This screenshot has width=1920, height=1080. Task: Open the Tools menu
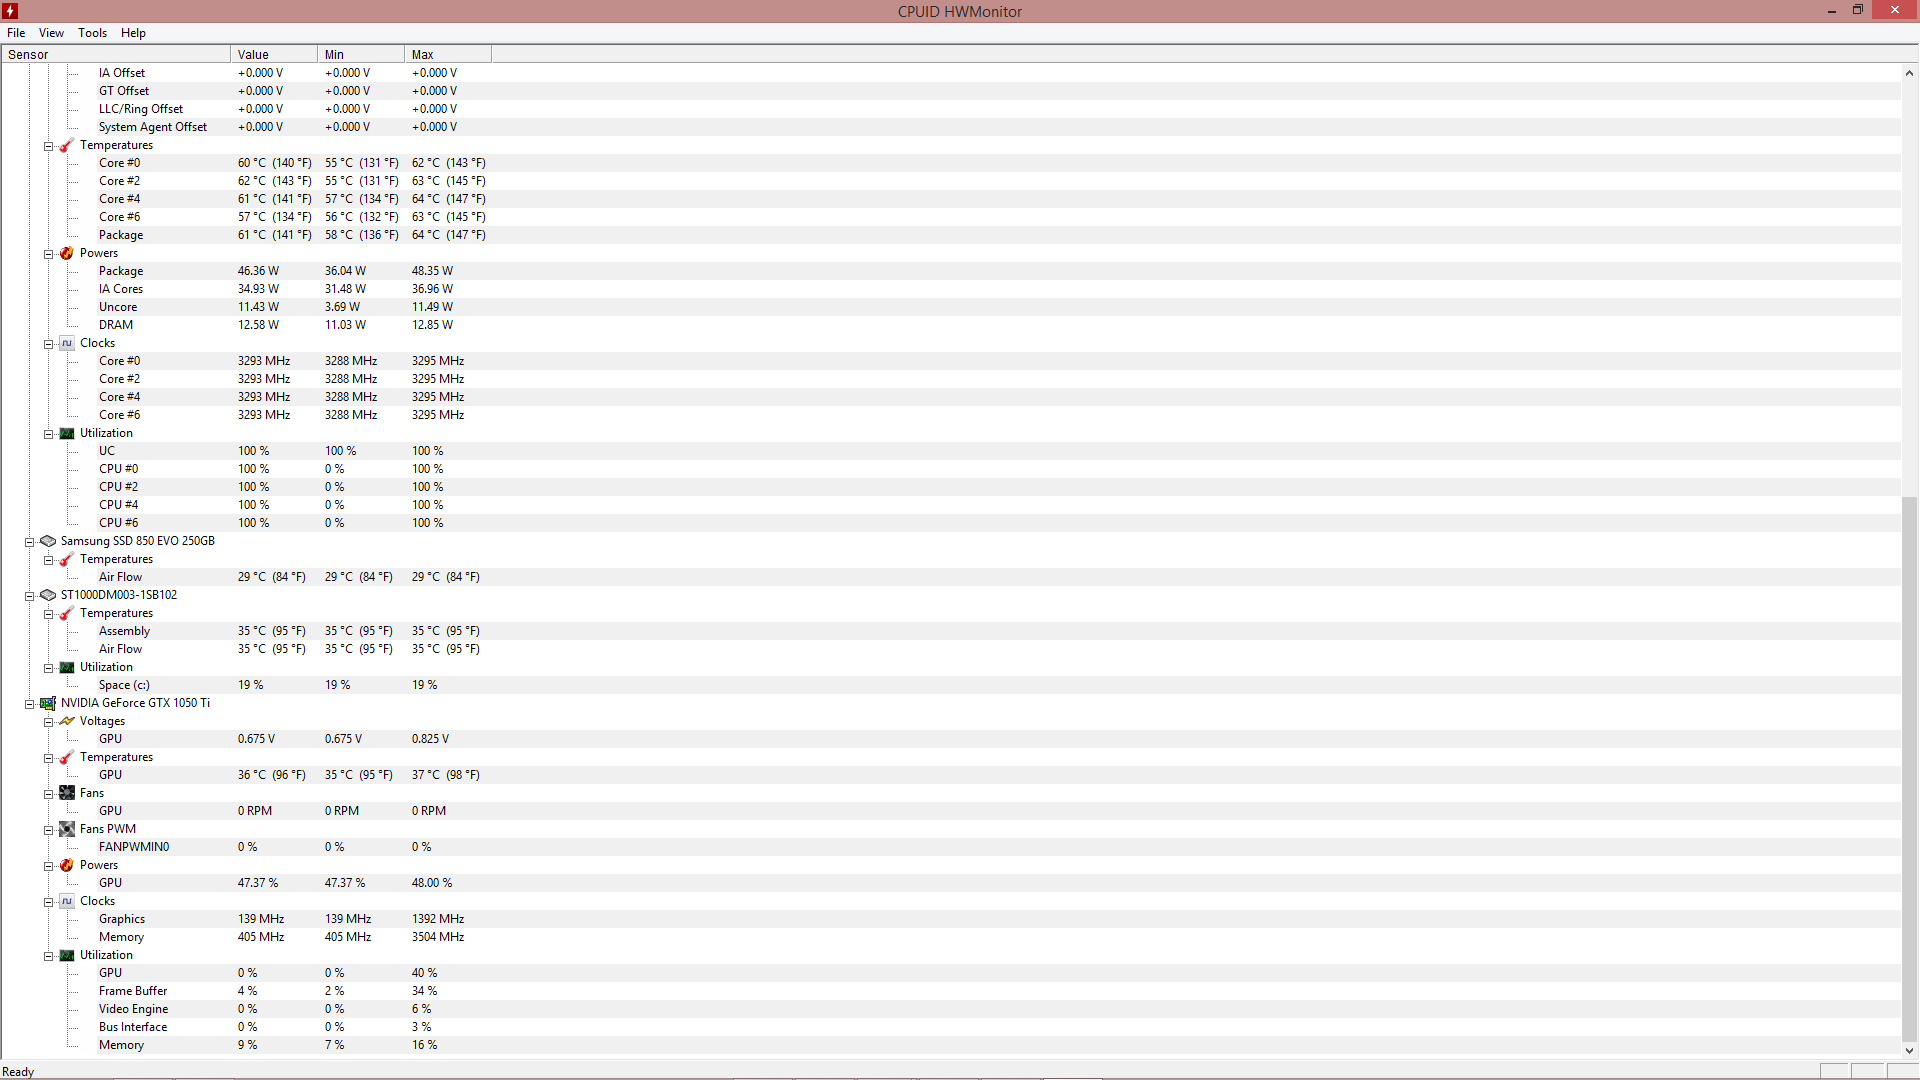click(92, 33)
